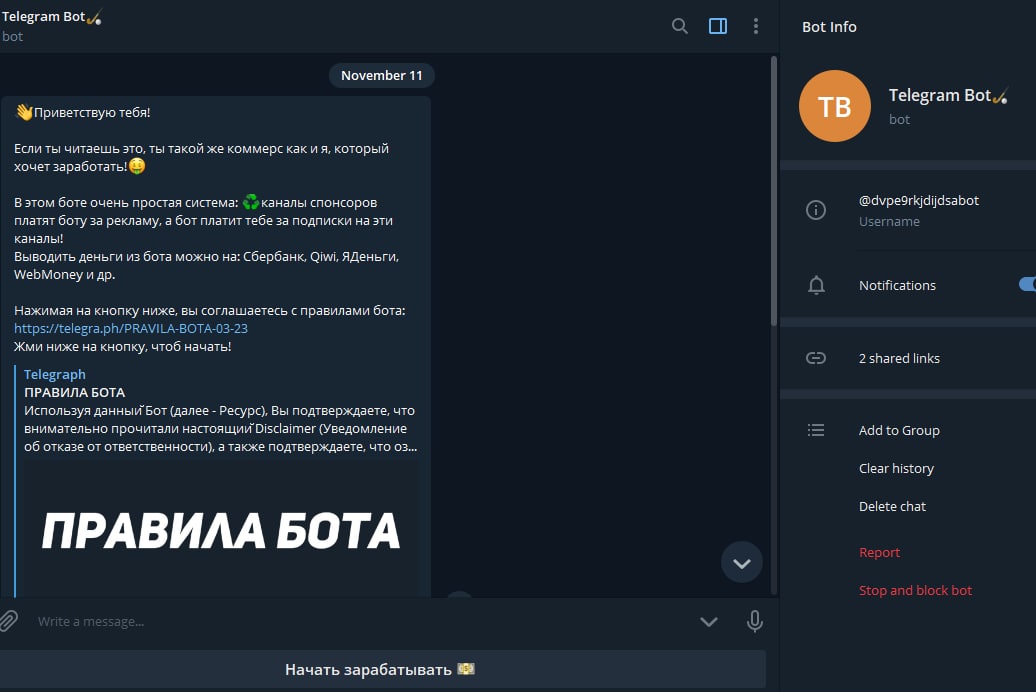Image resolution: width=1036 pixels, height=692 pixels.
Task: Choose Stop and block bot
Action: (x=915, y=590)
